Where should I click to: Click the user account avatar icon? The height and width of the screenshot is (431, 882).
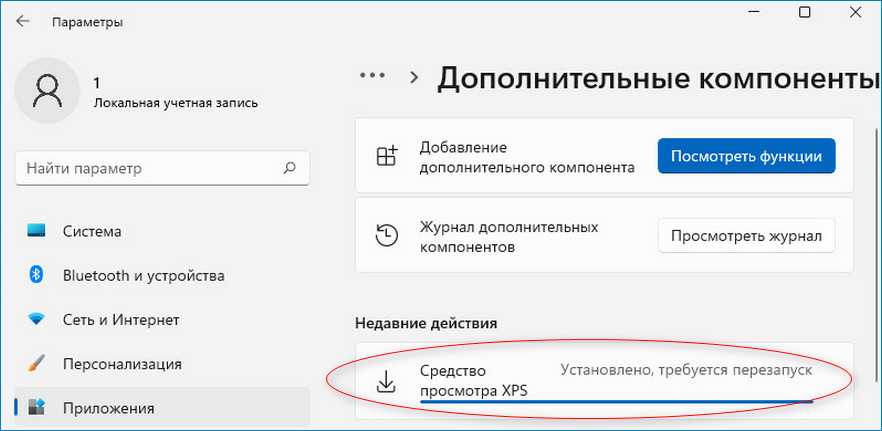(x=47, y=91)
